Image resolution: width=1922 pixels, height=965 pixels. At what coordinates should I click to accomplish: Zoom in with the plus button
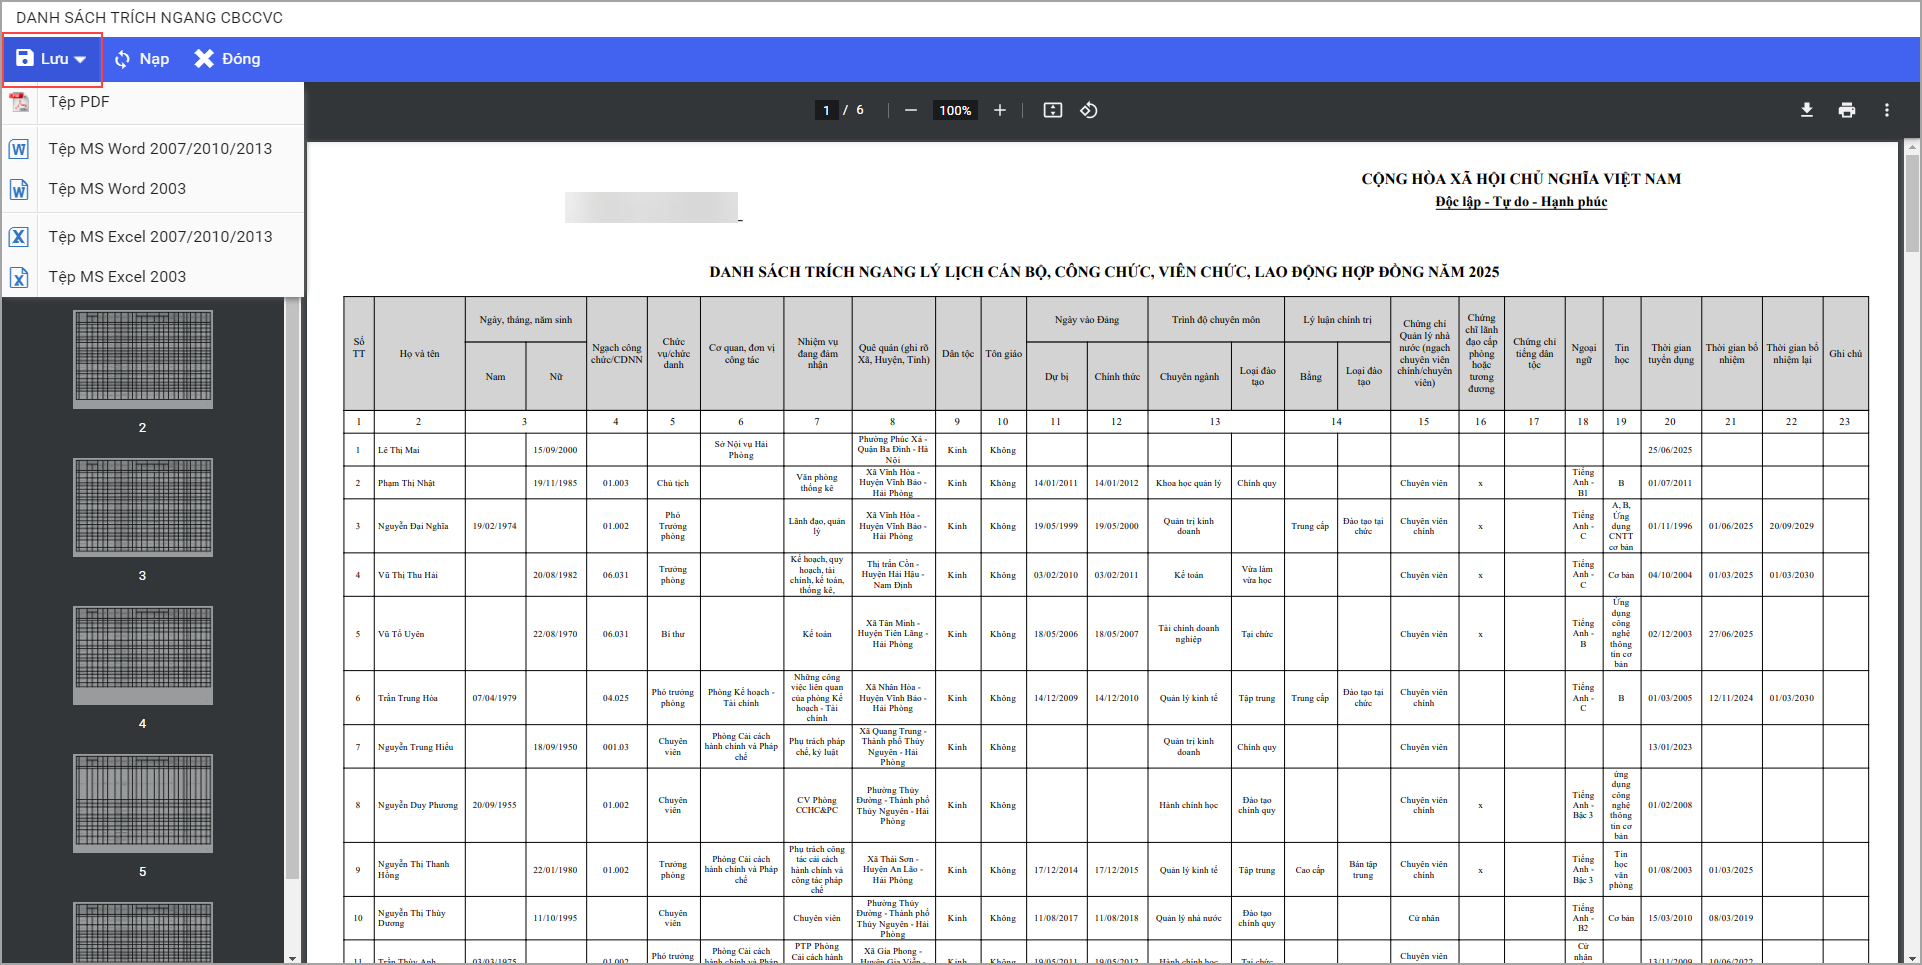click(x=1000, y=110)
